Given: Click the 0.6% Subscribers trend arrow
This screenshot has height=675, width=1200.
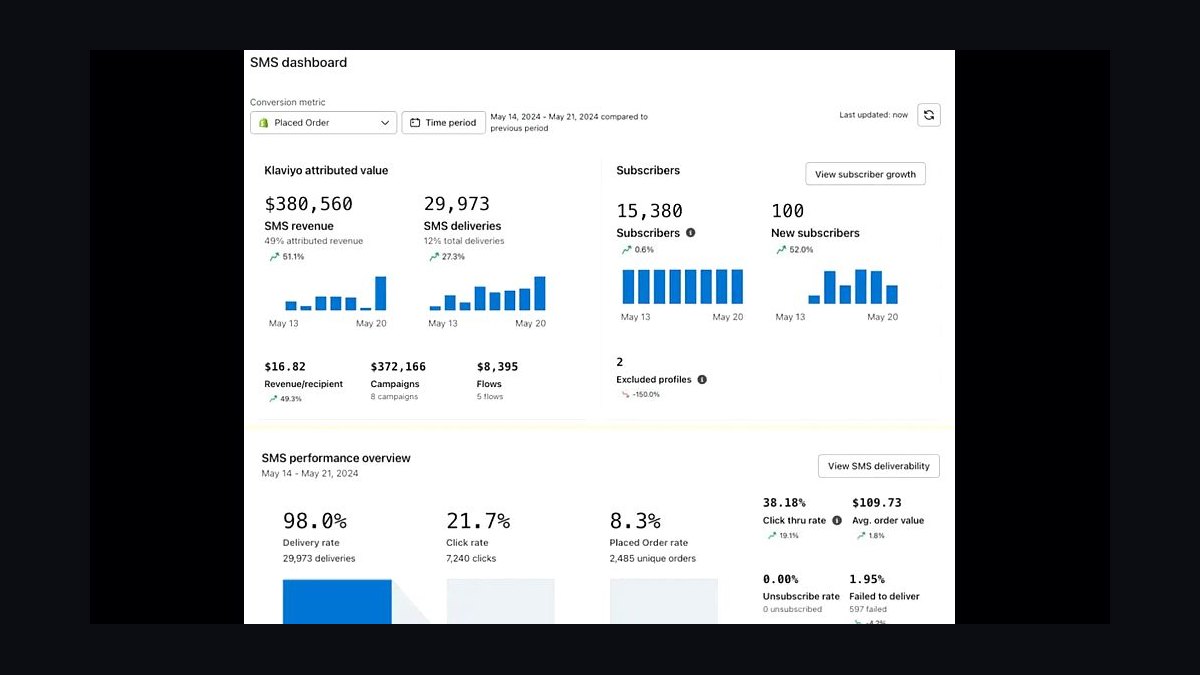Looking at the screenshot, I should [626, 250].
